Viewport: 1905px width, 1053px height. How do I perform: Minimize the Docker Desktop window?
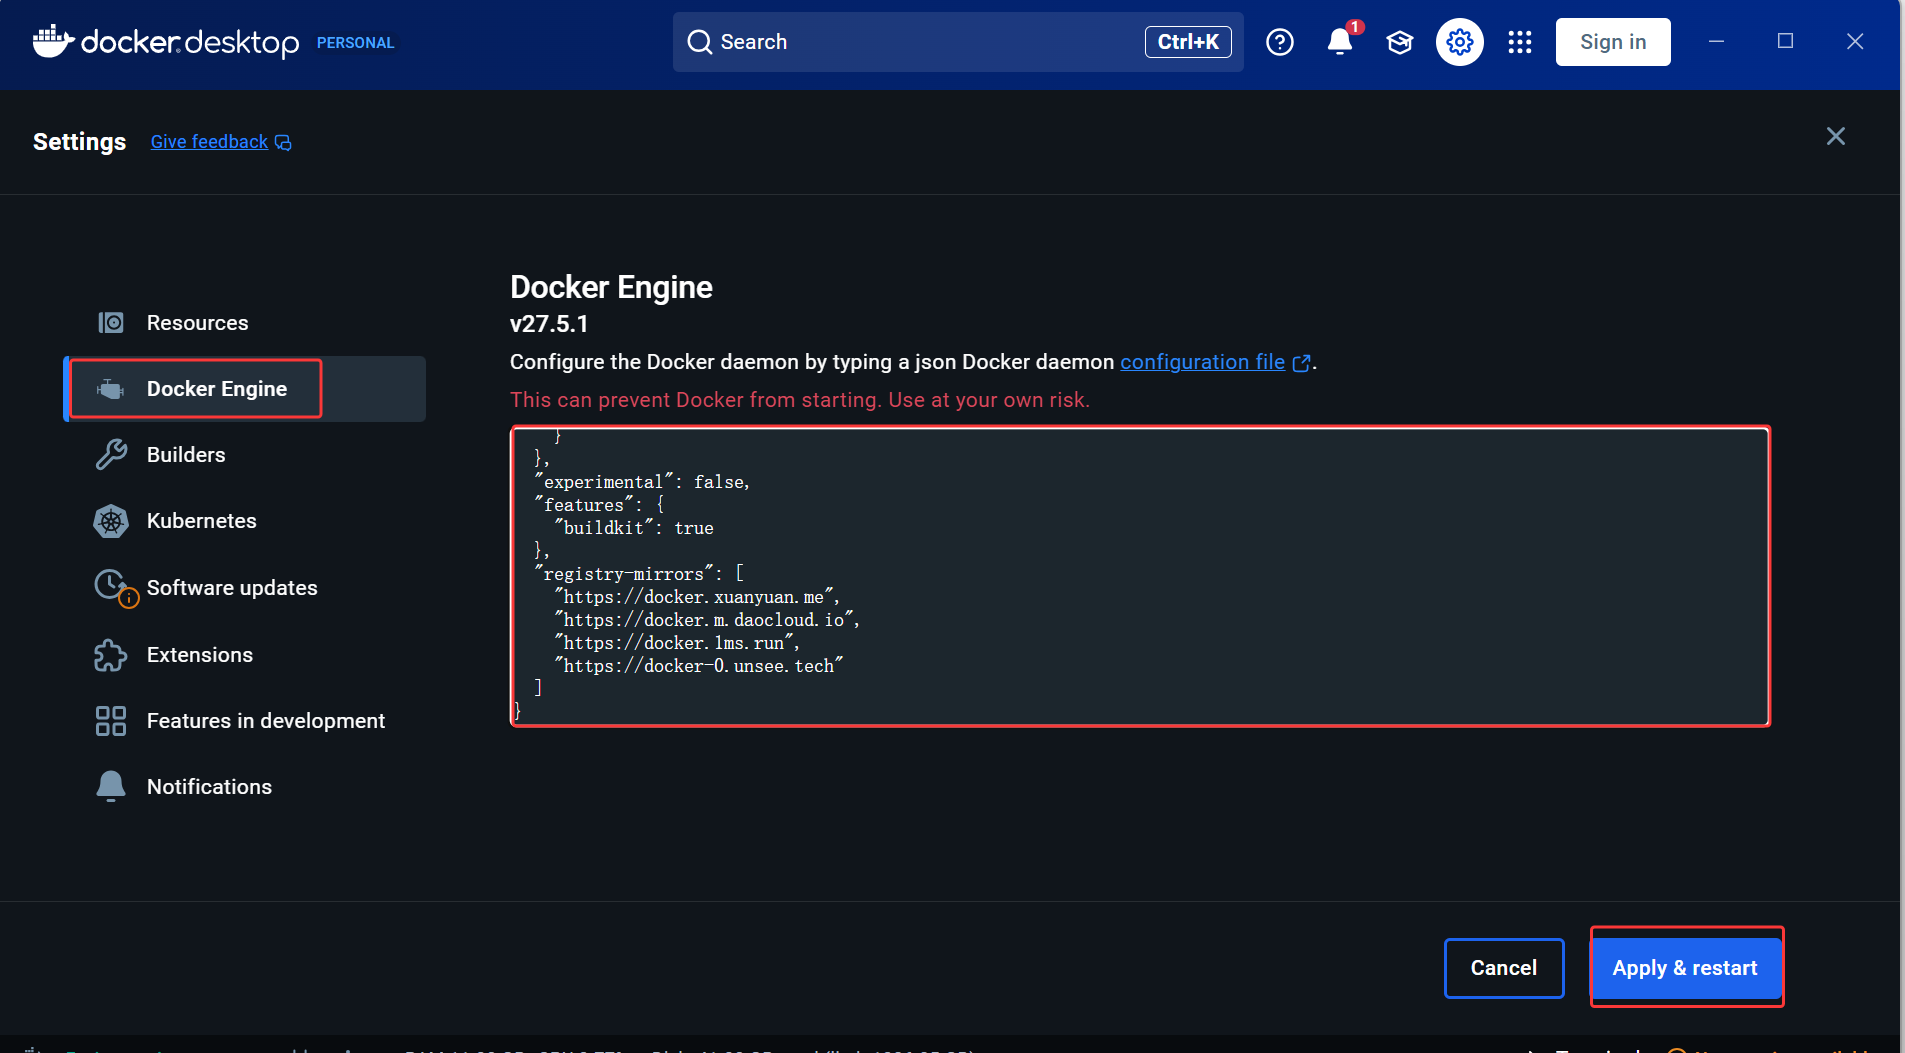tap(1716, 42)
